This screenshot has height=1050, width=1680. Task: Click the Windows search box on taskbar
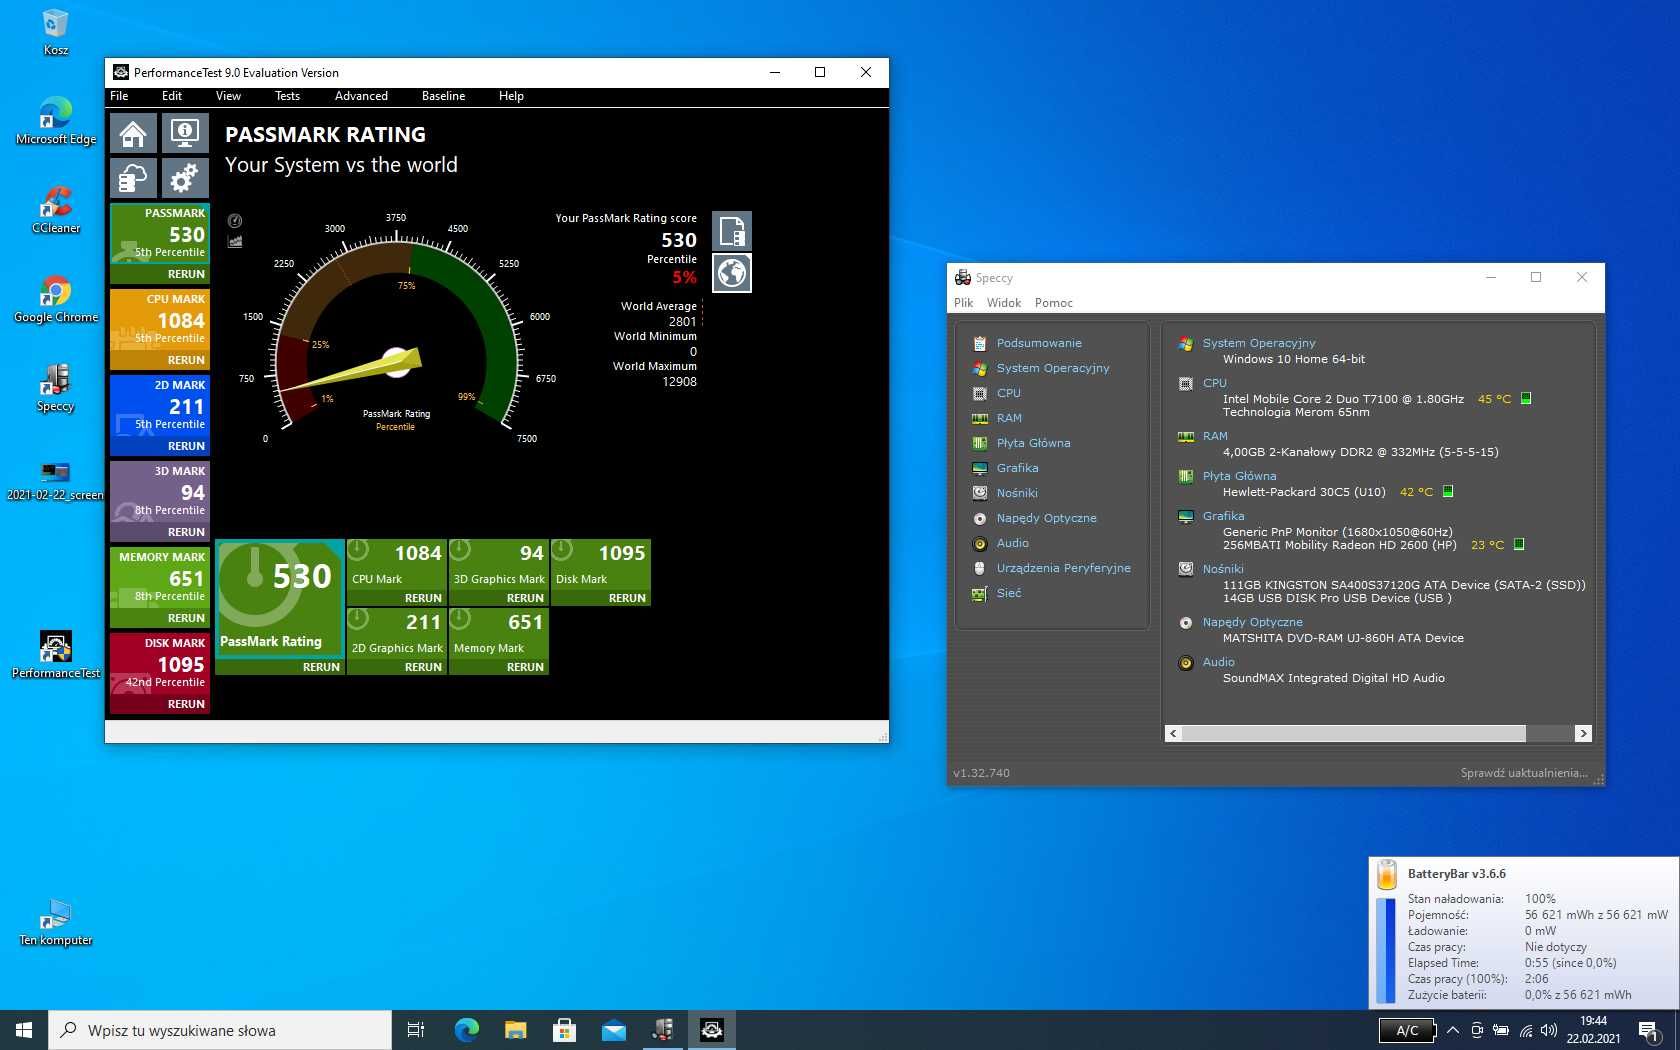[x=220, y=1030]
